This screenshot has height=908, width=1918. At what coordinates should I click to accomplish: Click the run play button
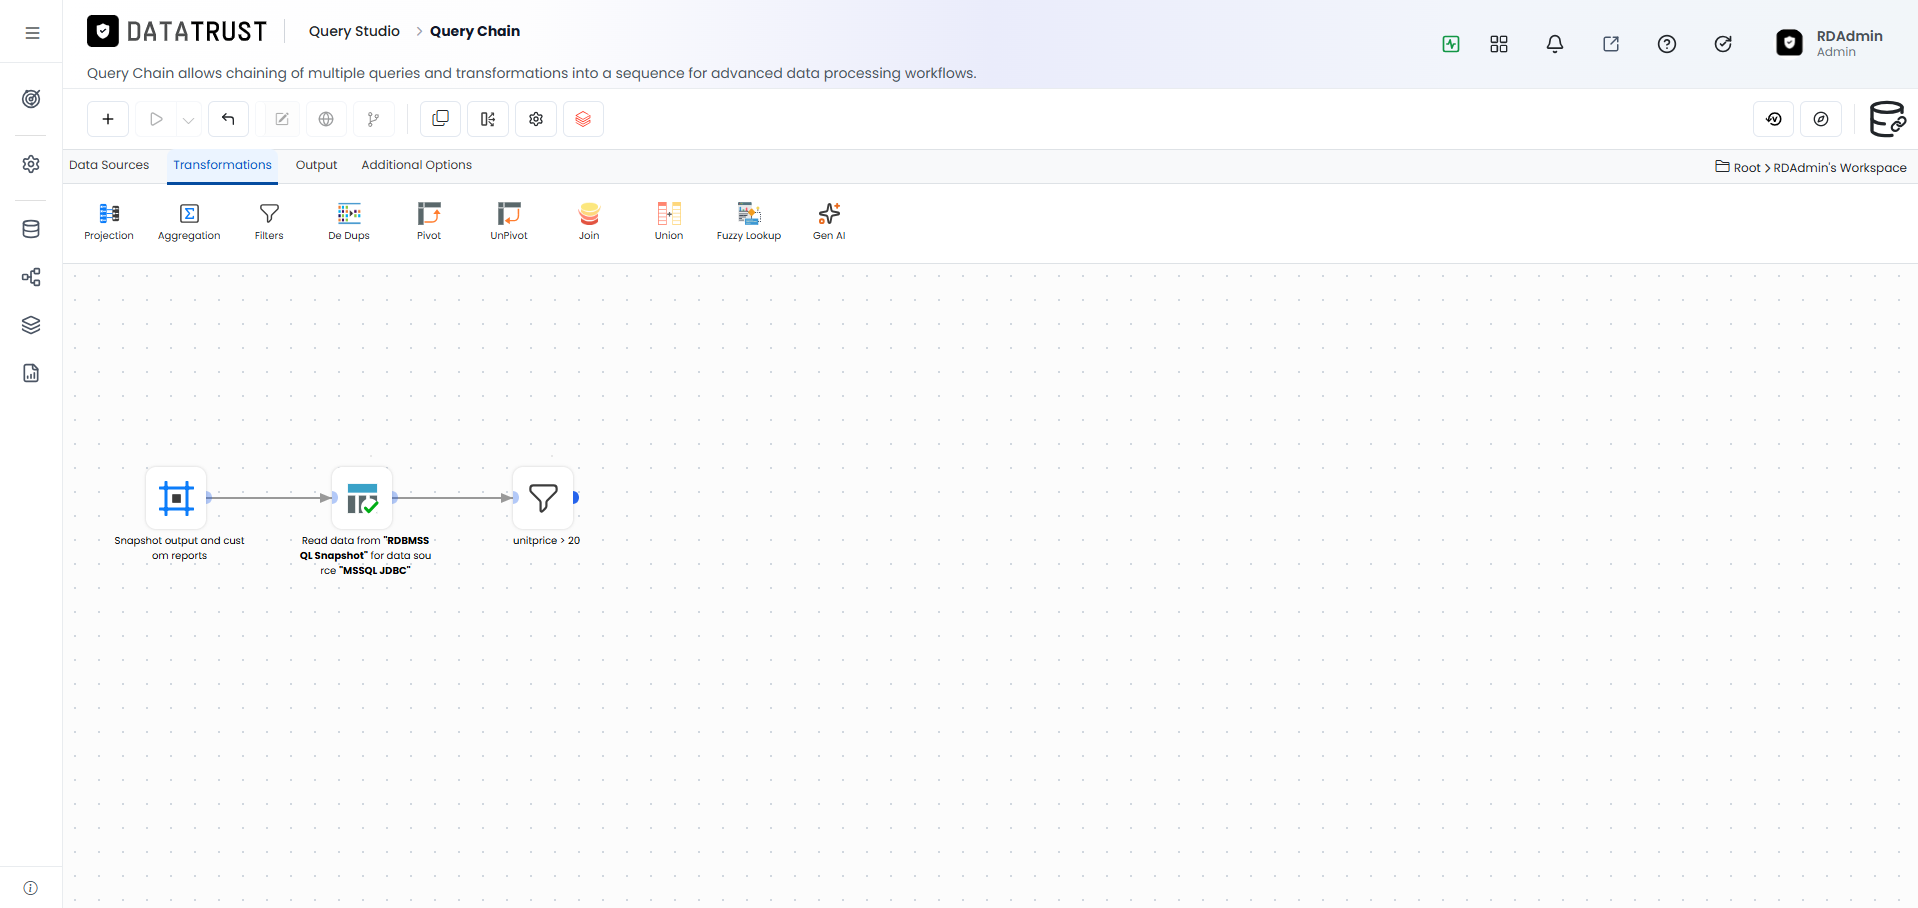[x=156, y=119]
